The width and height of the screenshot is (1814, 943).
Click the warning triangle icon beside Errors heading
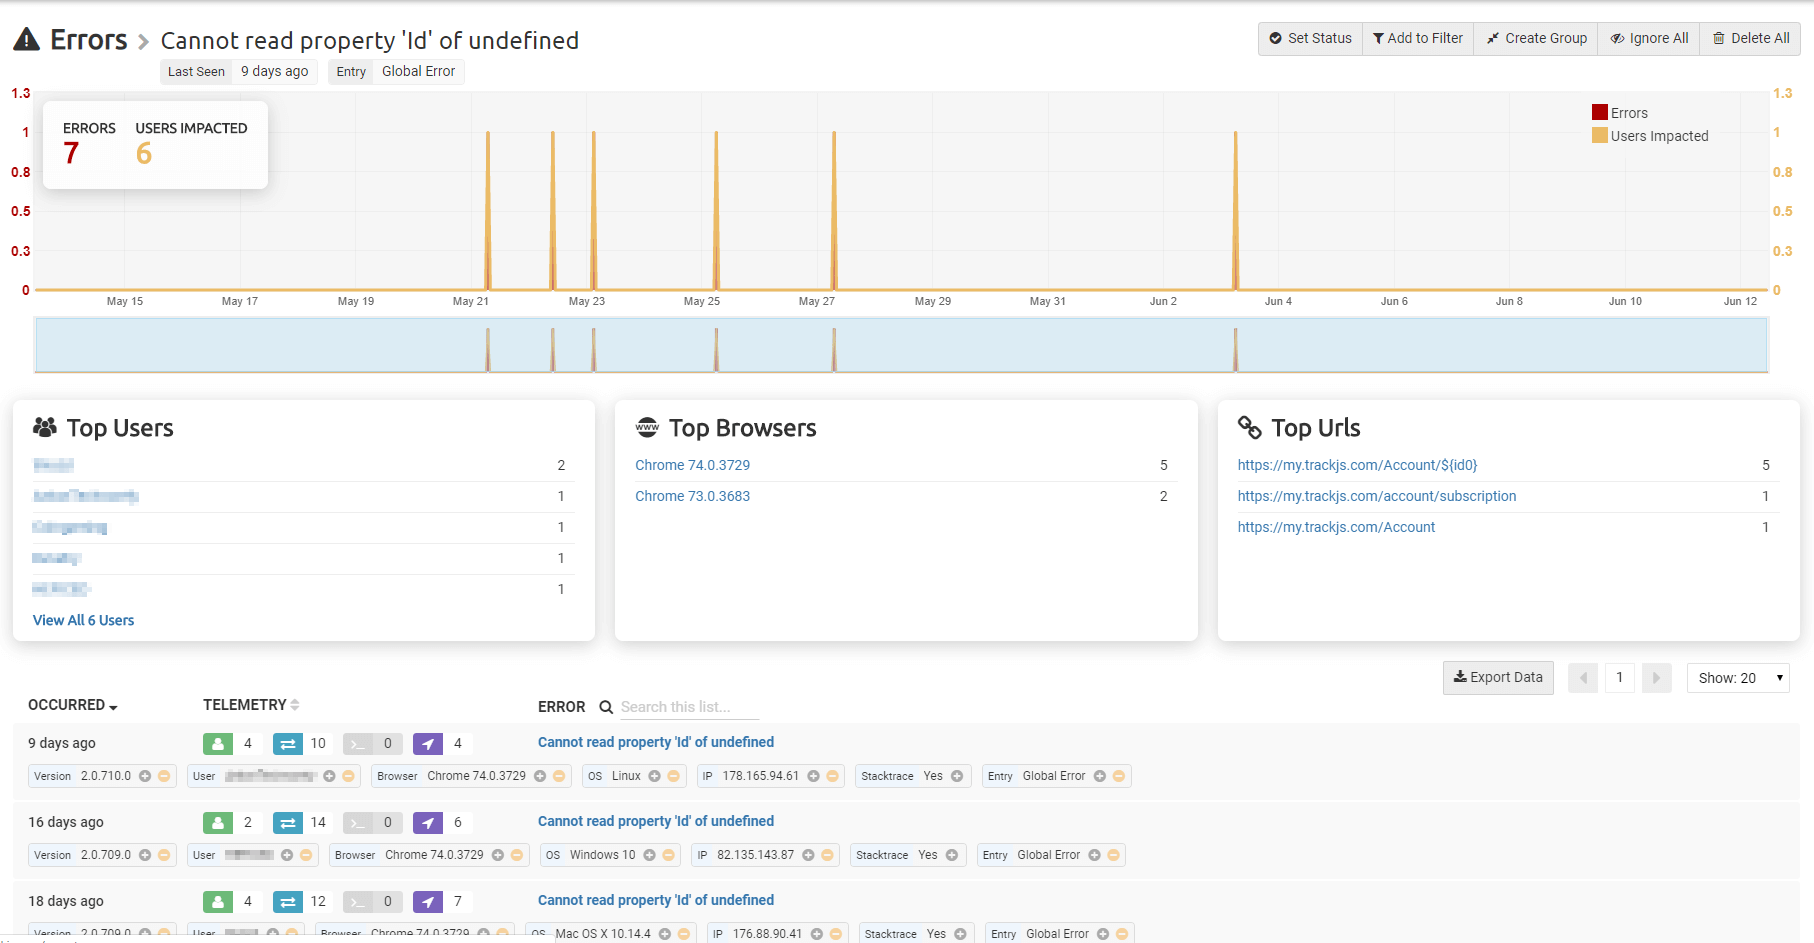(27, 39)
